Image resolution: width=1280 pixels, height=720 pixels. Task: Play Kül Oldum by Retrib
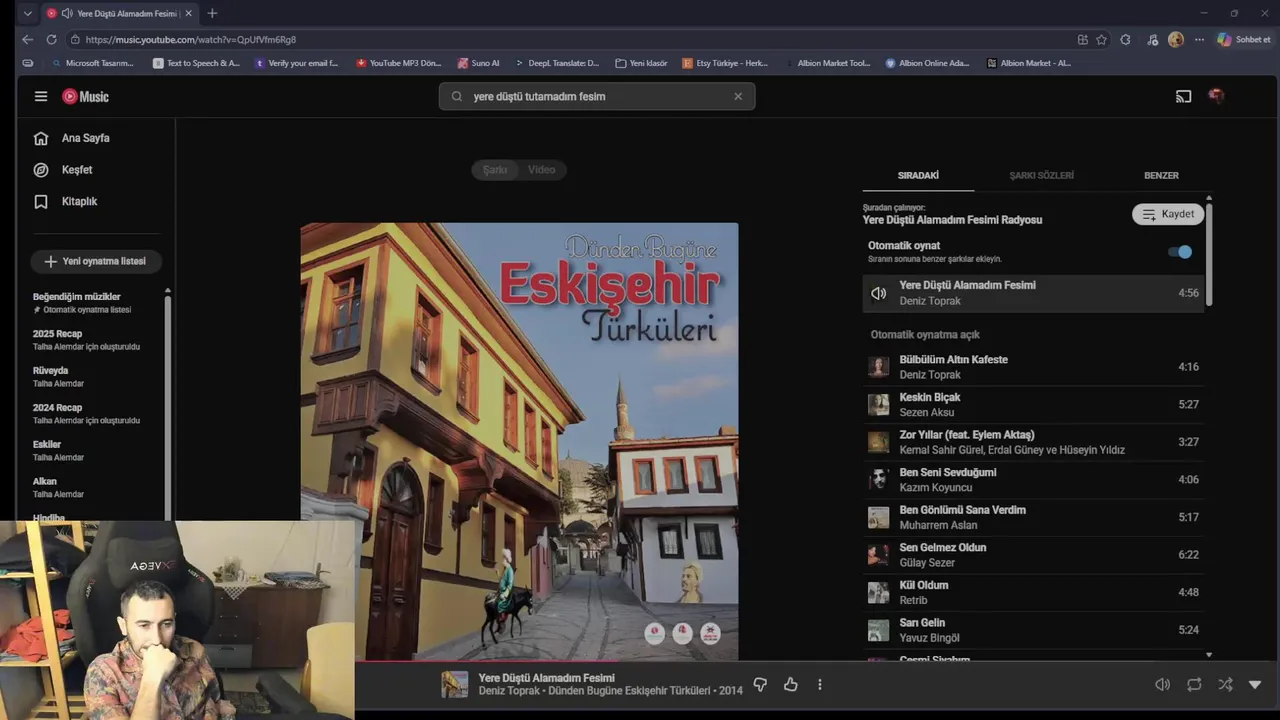click(1033, 592)
